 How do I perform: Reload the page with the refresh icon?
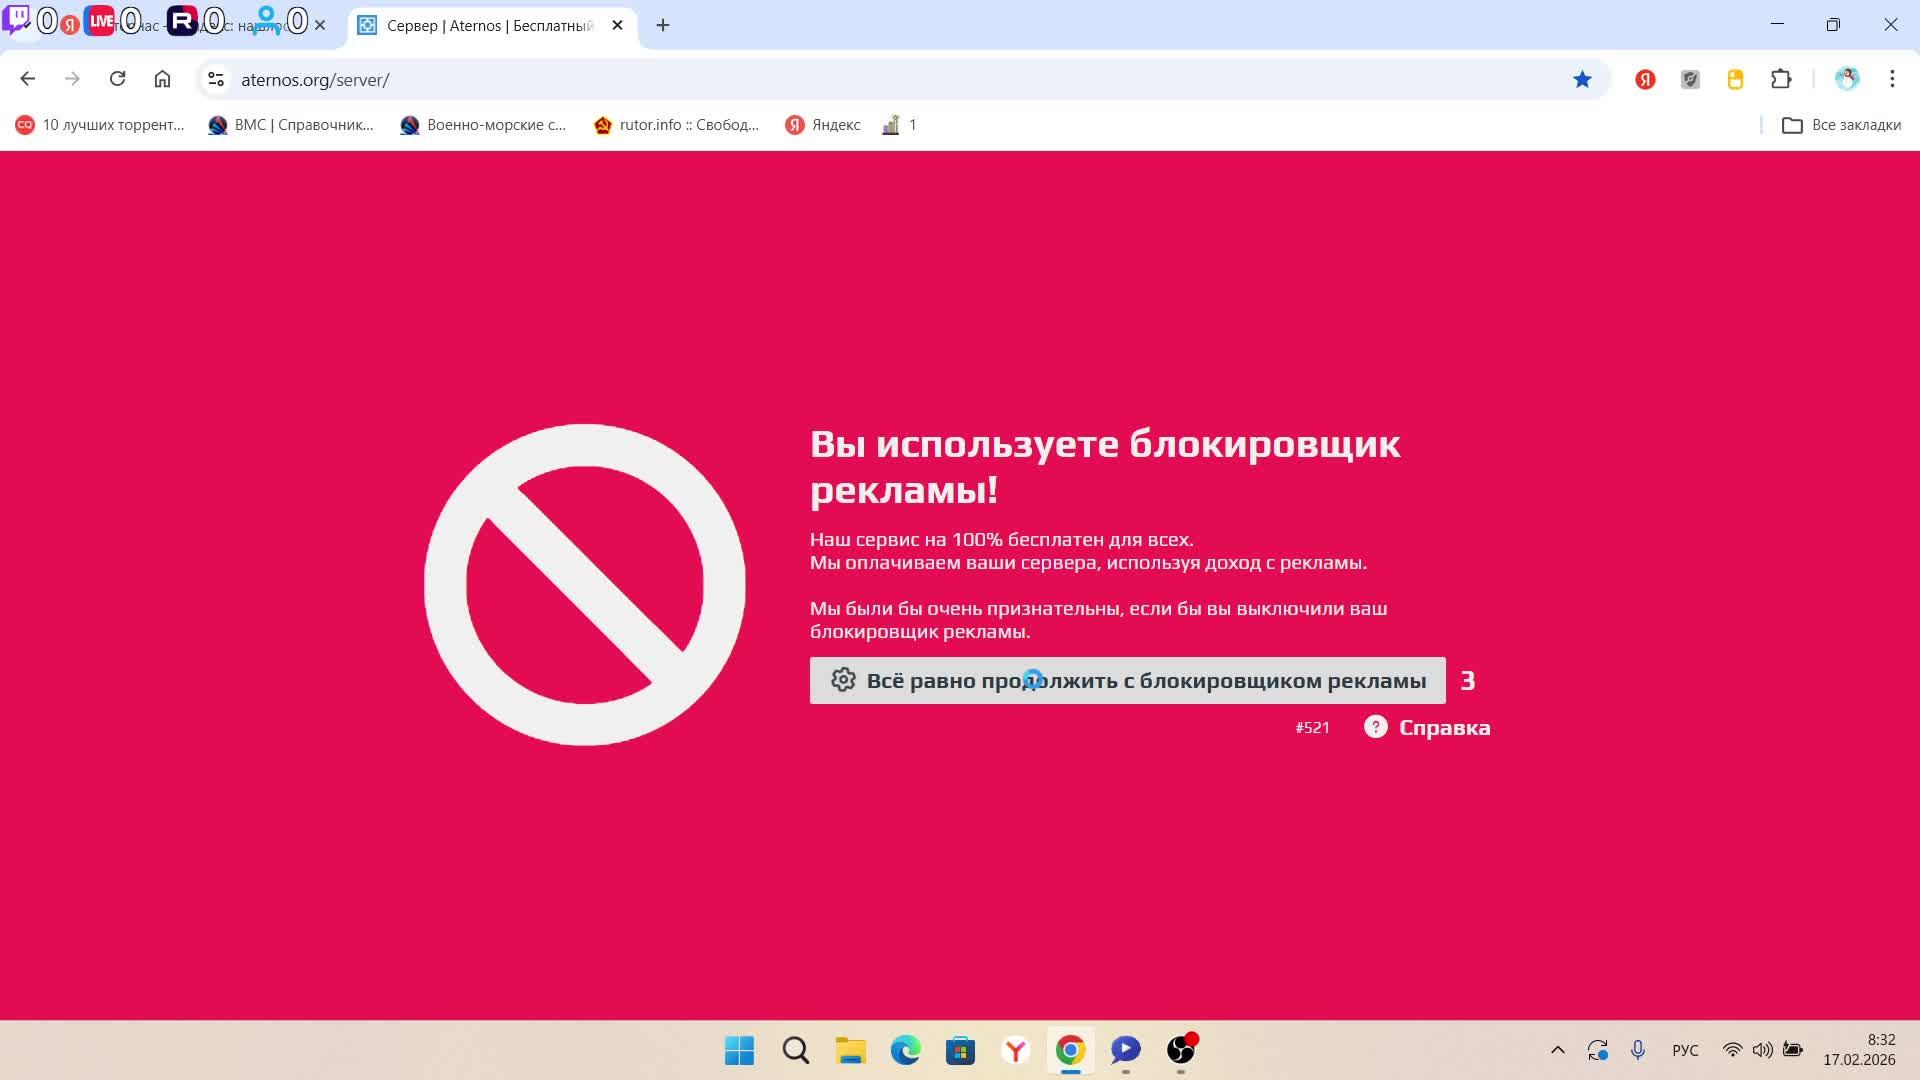coord(118,79)
